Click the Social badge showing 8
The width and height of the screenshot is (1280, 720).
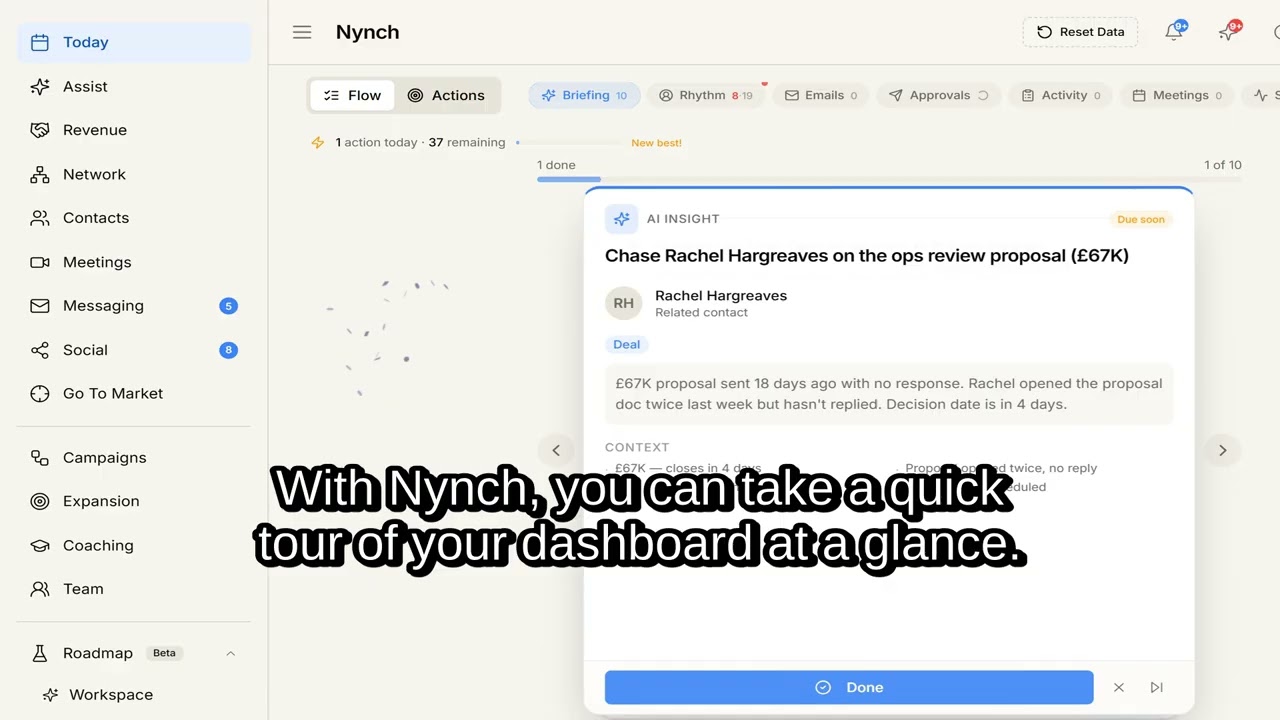[228, 350]
